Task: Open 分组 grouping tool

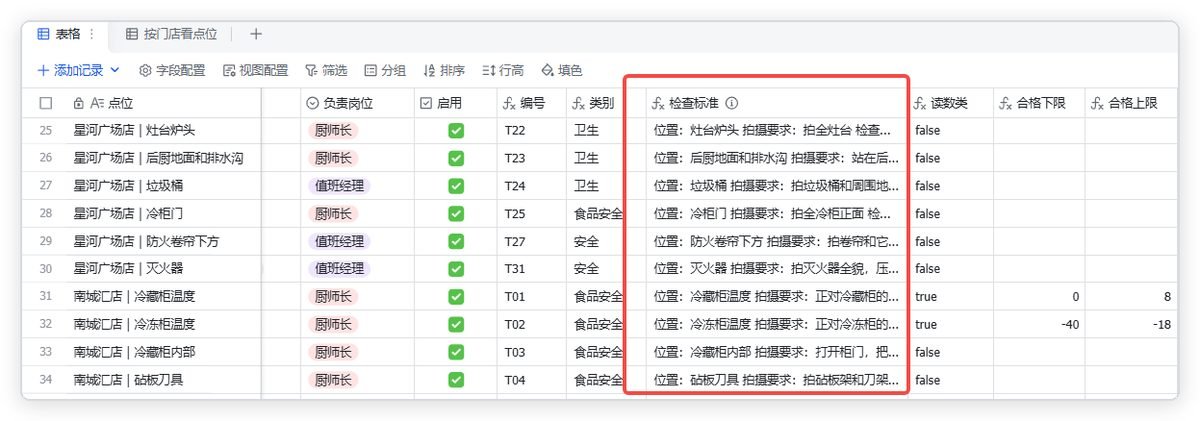Action: (385, 70)
